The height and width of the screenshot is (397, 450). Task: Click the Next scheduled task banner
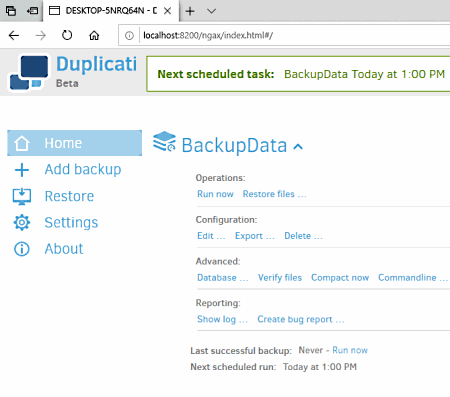(x=298, y=74)
